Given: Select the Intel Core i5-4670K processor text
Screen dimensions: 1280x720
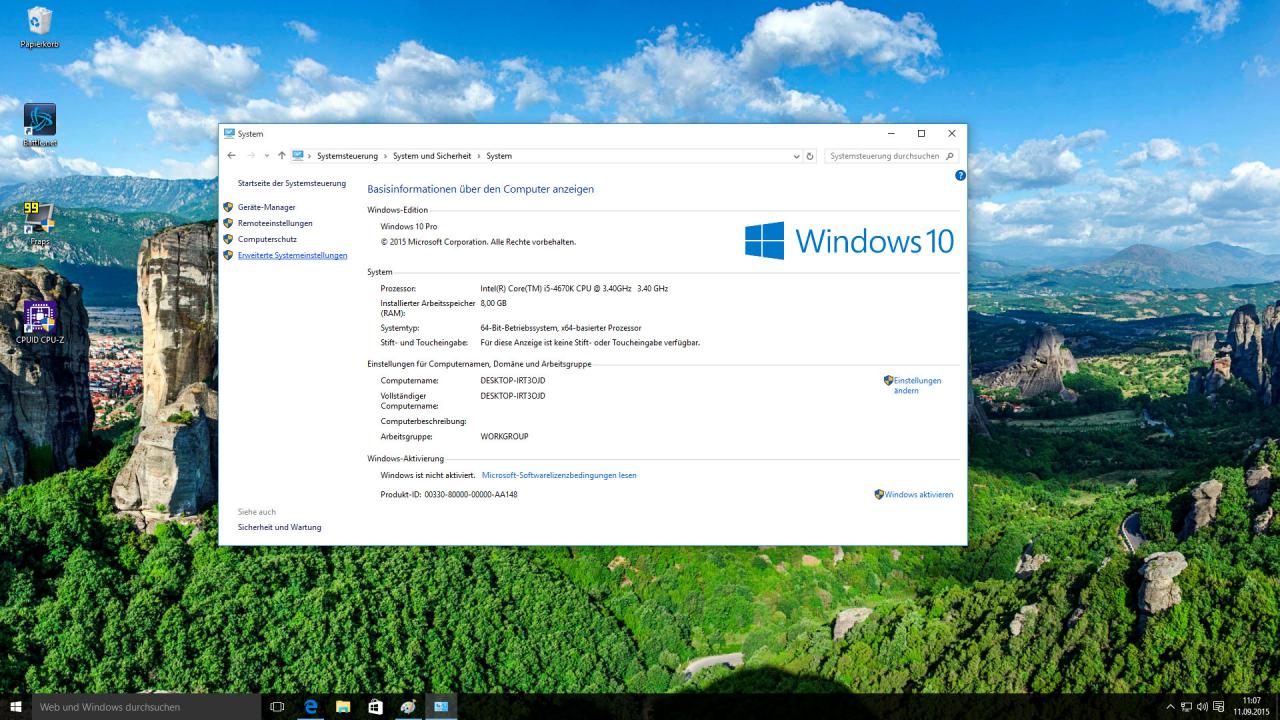Looking at the screenshot, I should (x=574, y=288).
